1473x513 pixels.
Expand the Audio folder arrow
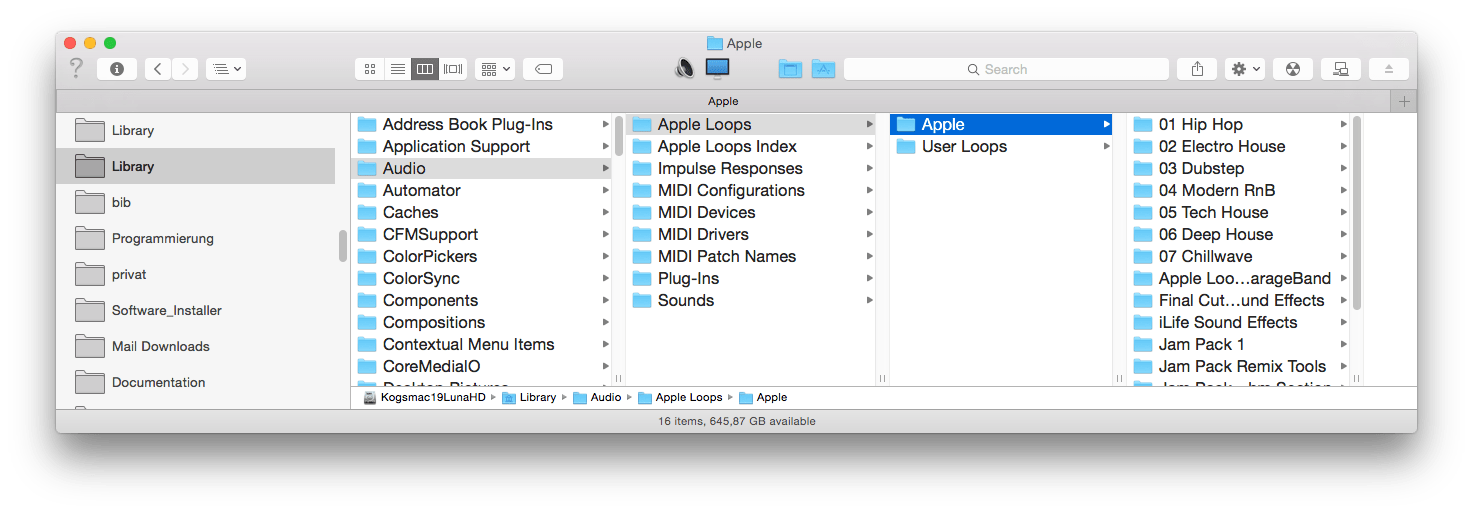click(x=606, y=168)
